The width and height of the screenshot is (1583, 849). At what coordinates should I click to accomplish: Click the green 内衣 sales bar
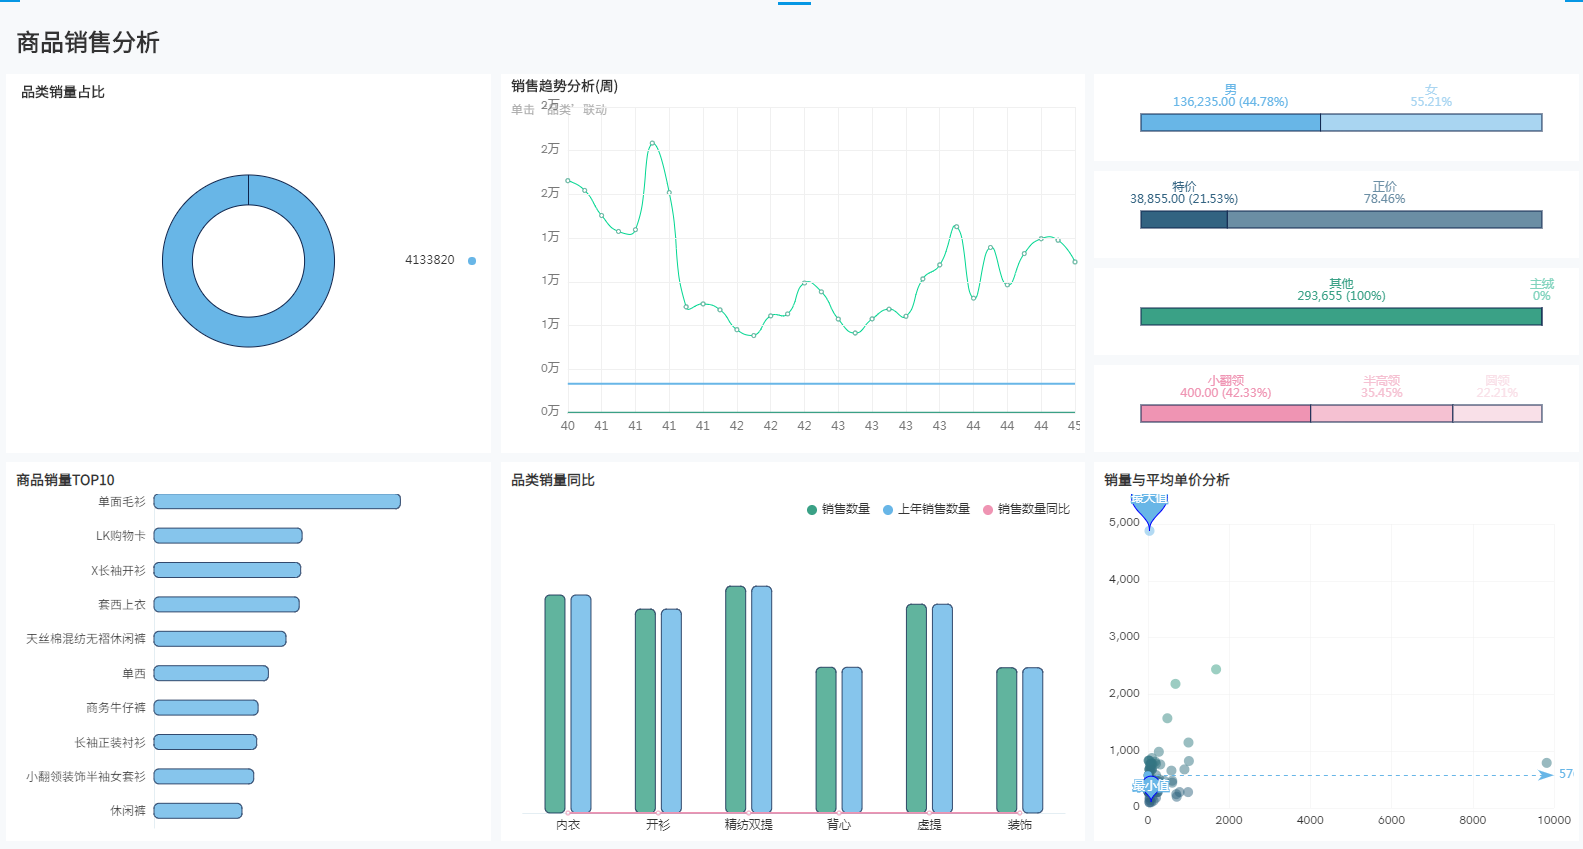[x=555, y=703]
